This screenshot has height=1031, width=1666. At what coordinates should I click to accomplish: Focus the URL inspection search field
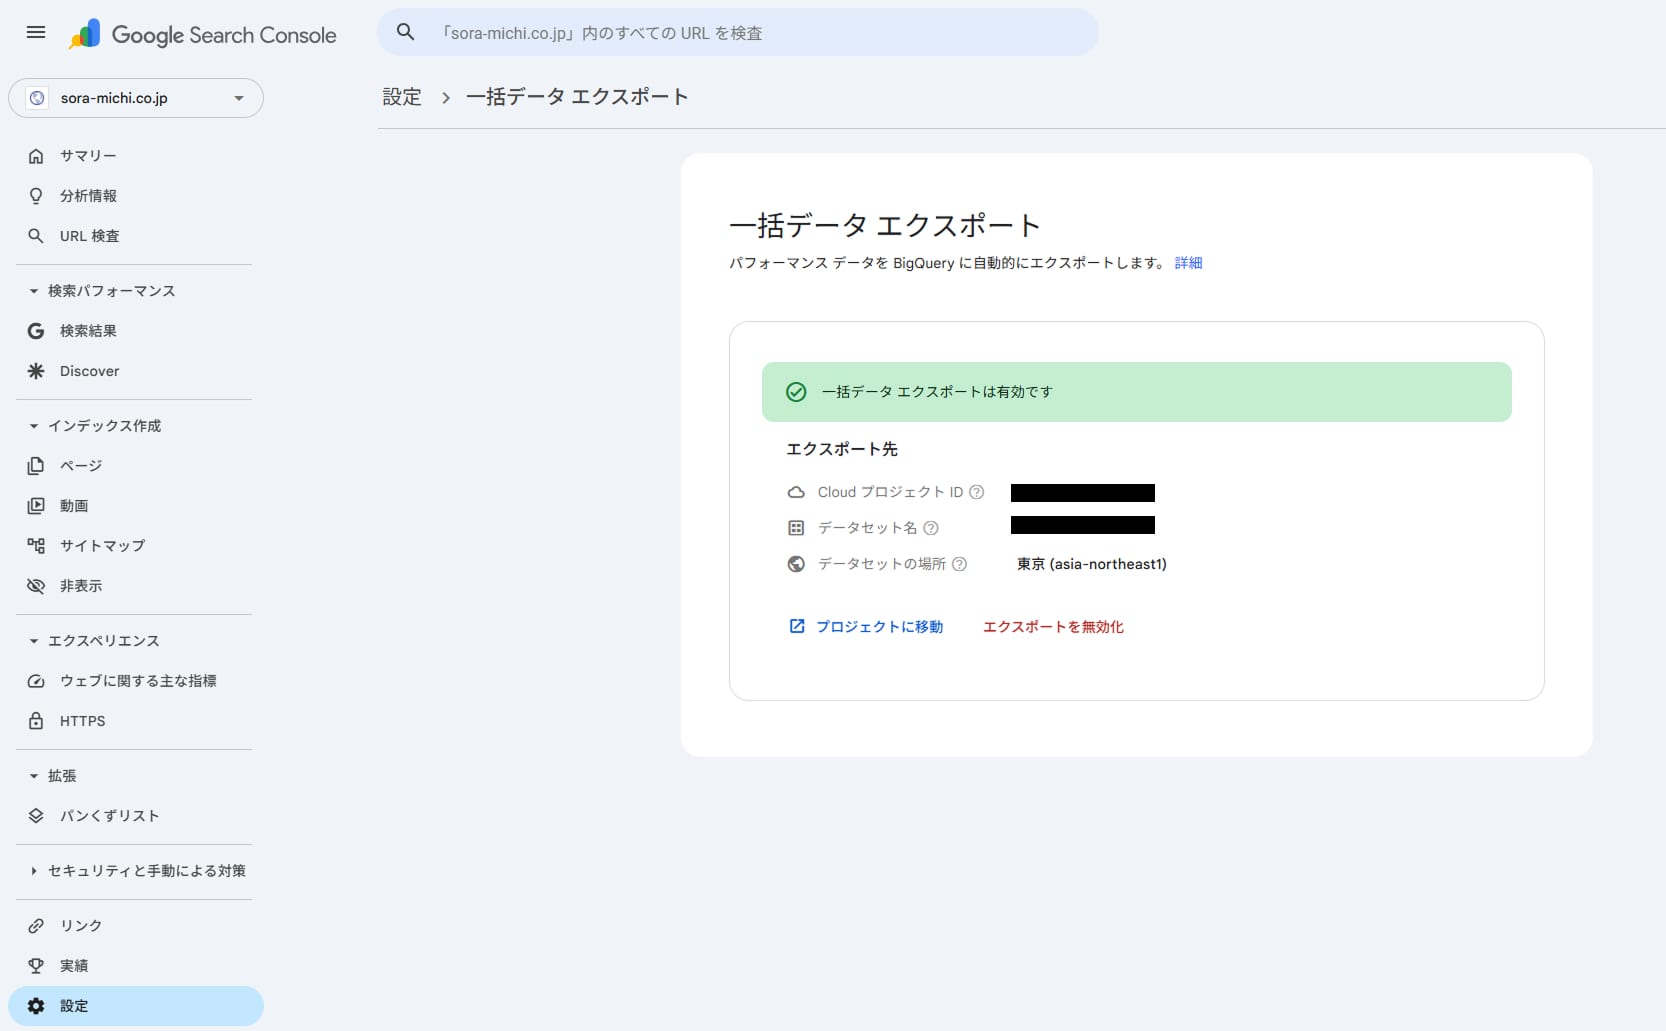click(738, 33)
